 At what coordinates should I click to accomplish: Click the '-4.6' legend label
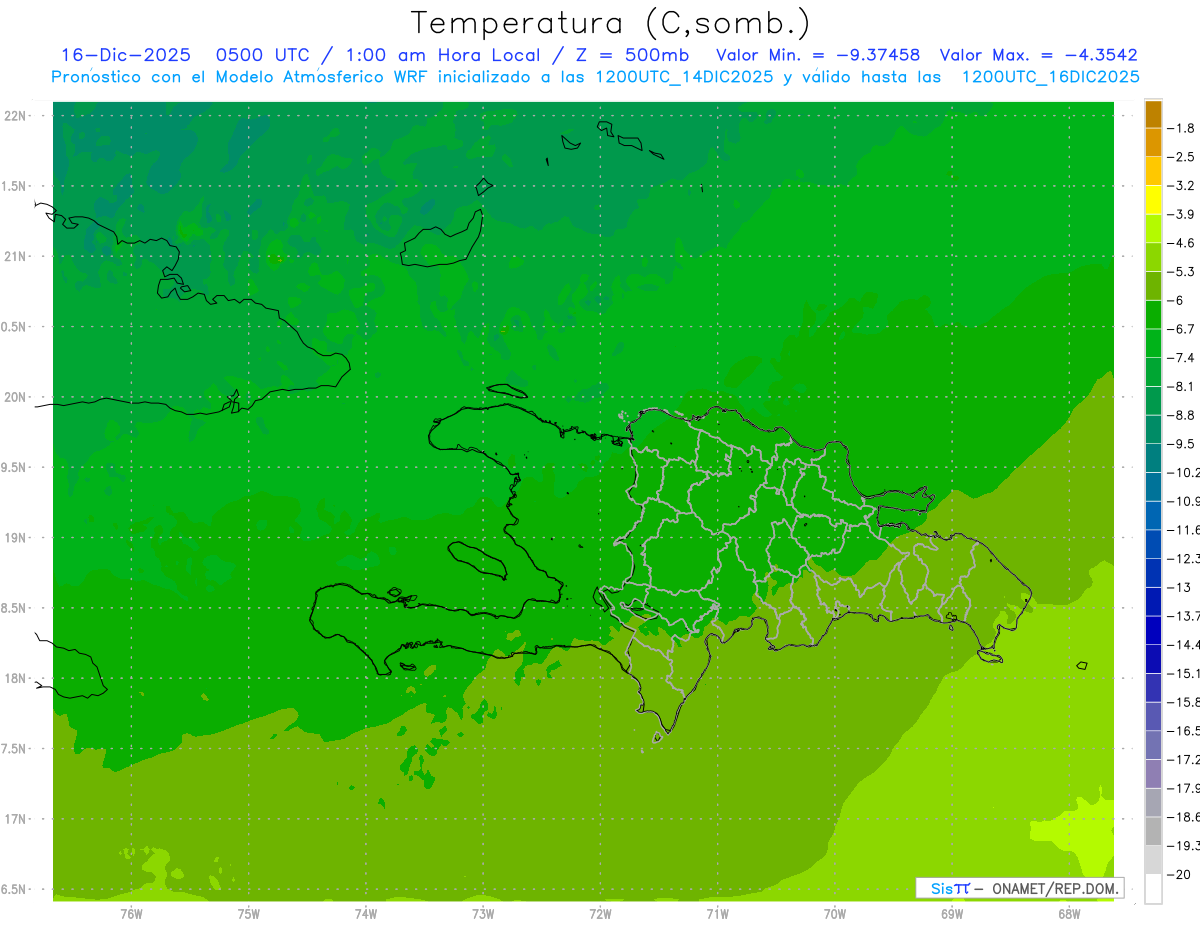coord(1182,243)
